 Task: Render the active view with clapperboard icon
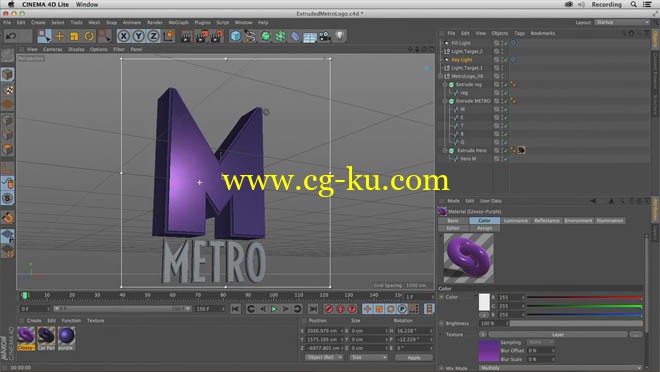186,37
